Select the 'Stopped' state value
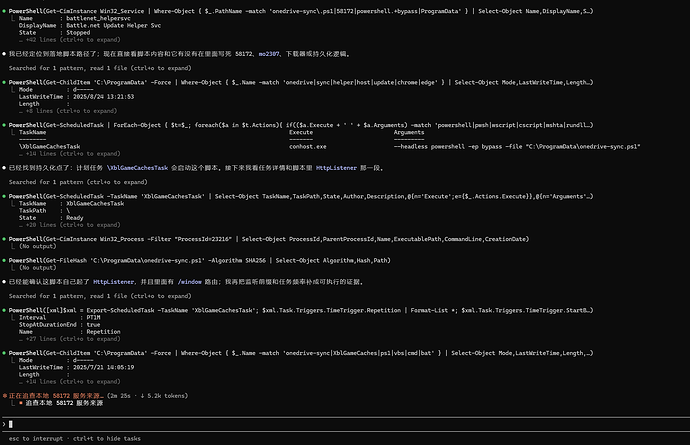Viewport: 690px width, 445px height. (78, 33)
